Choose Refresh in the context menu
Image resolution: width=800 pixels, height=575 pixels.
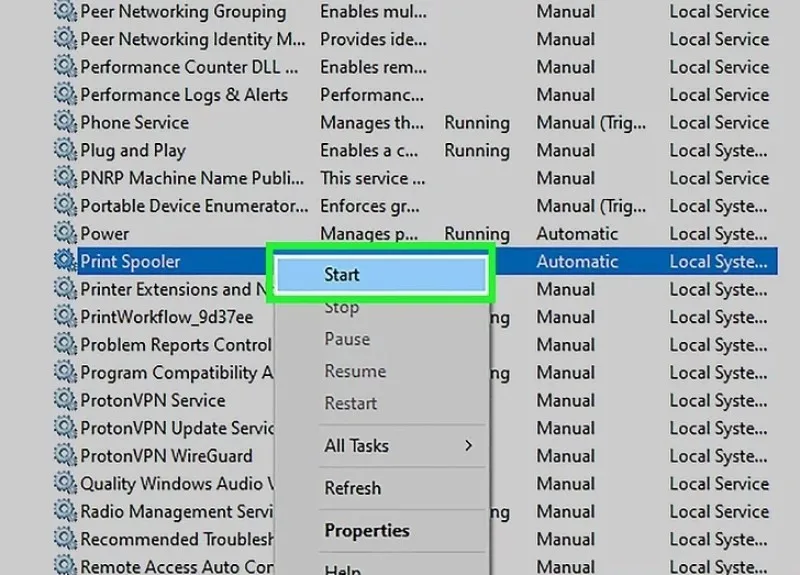click(x=353, y=488)
